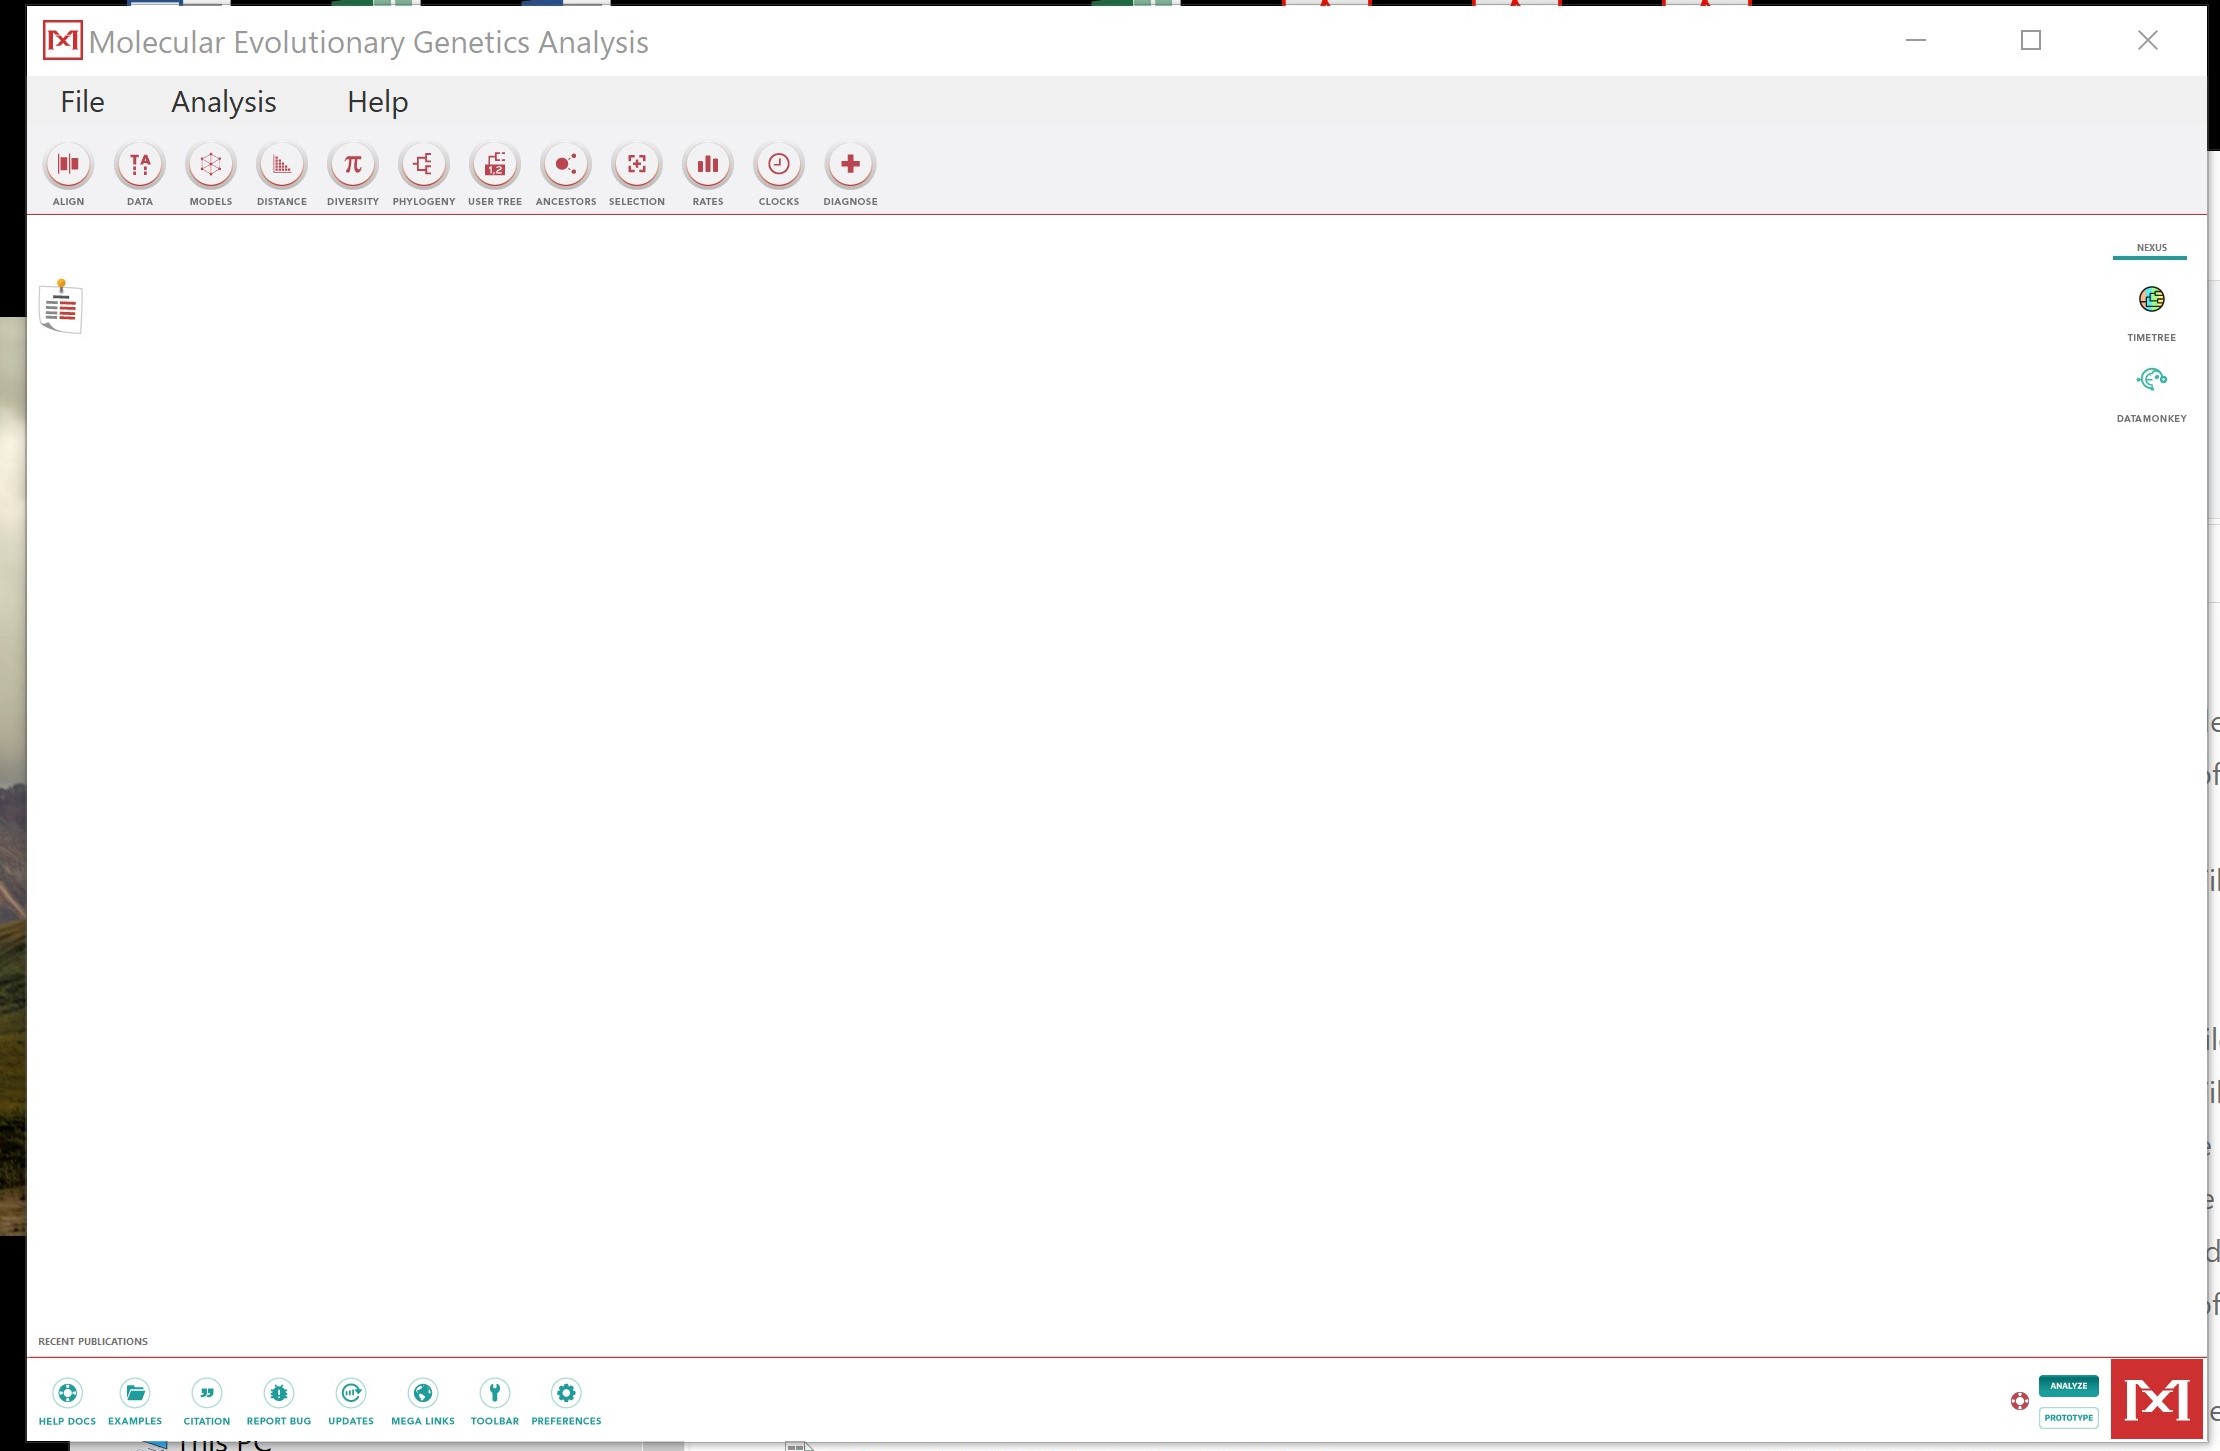
Task: Click the NEXUS label on right panel
Action: pyautogui.click(x=2152, y=248)
